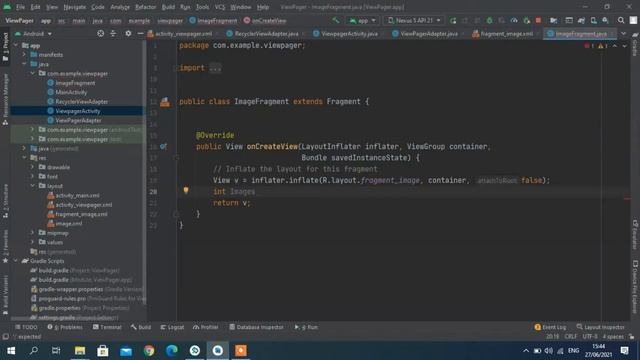The width and height of the screenshot is (640, 360).
Task: Click the ENG language indicator in system tray
Action: (x=573, y=351)
